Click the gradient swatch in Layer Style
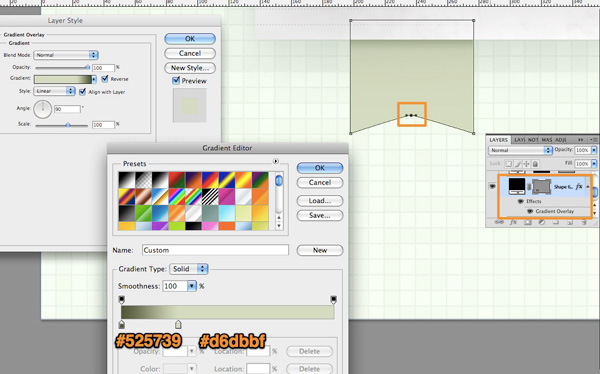Viewport: 600px width, 374px height. pos(63,79)
